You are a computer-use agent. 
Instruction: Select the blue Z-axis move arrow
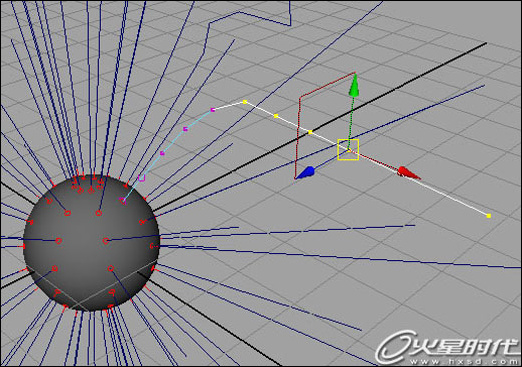(x=306, y=172)
